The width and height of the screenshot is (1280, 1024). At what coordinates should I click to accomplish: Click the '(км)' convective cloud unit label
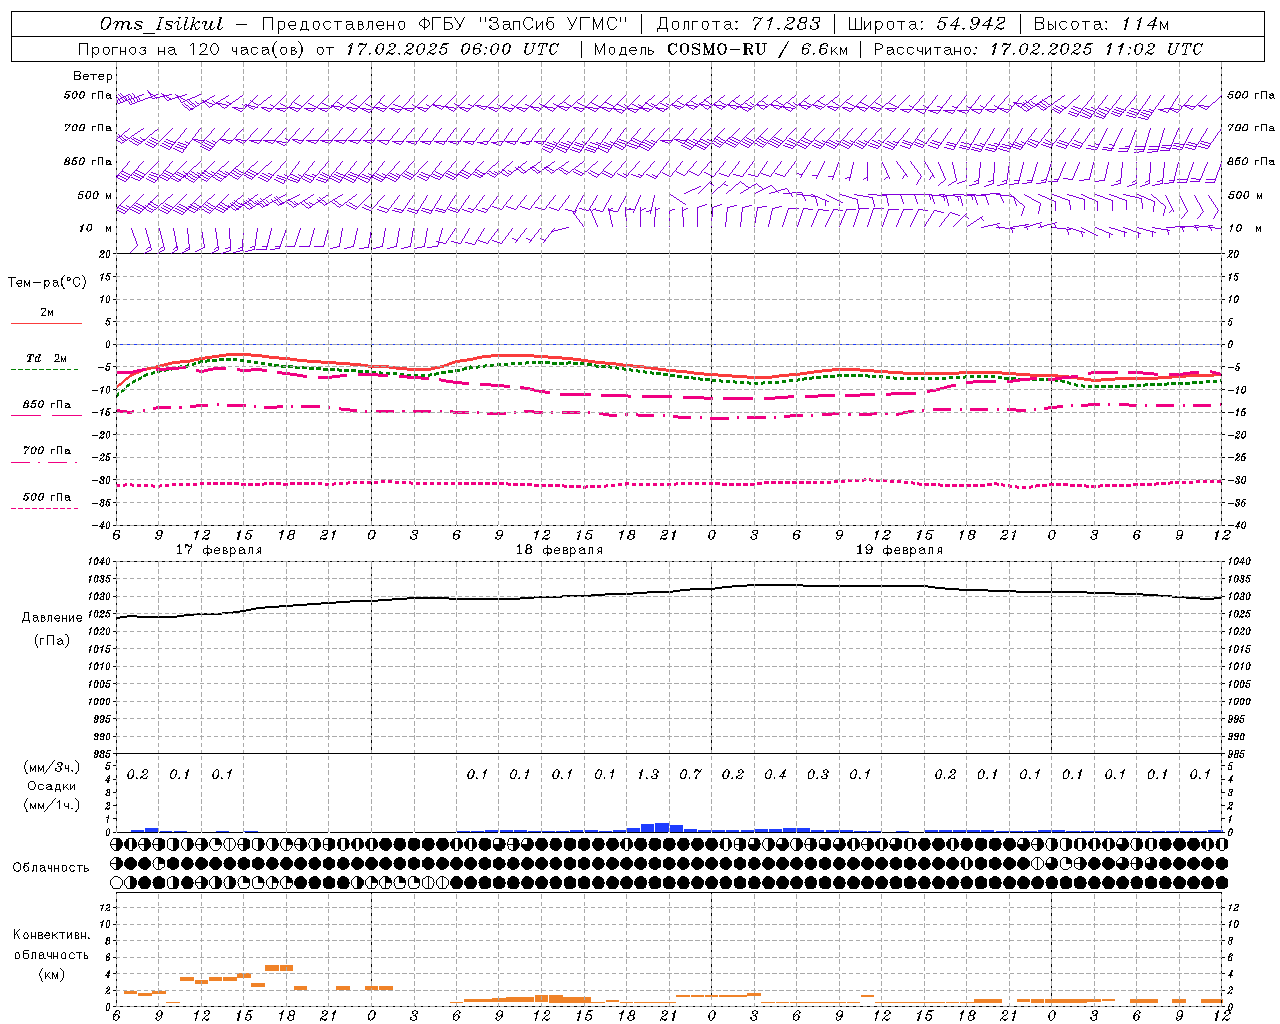click(51, 974)
